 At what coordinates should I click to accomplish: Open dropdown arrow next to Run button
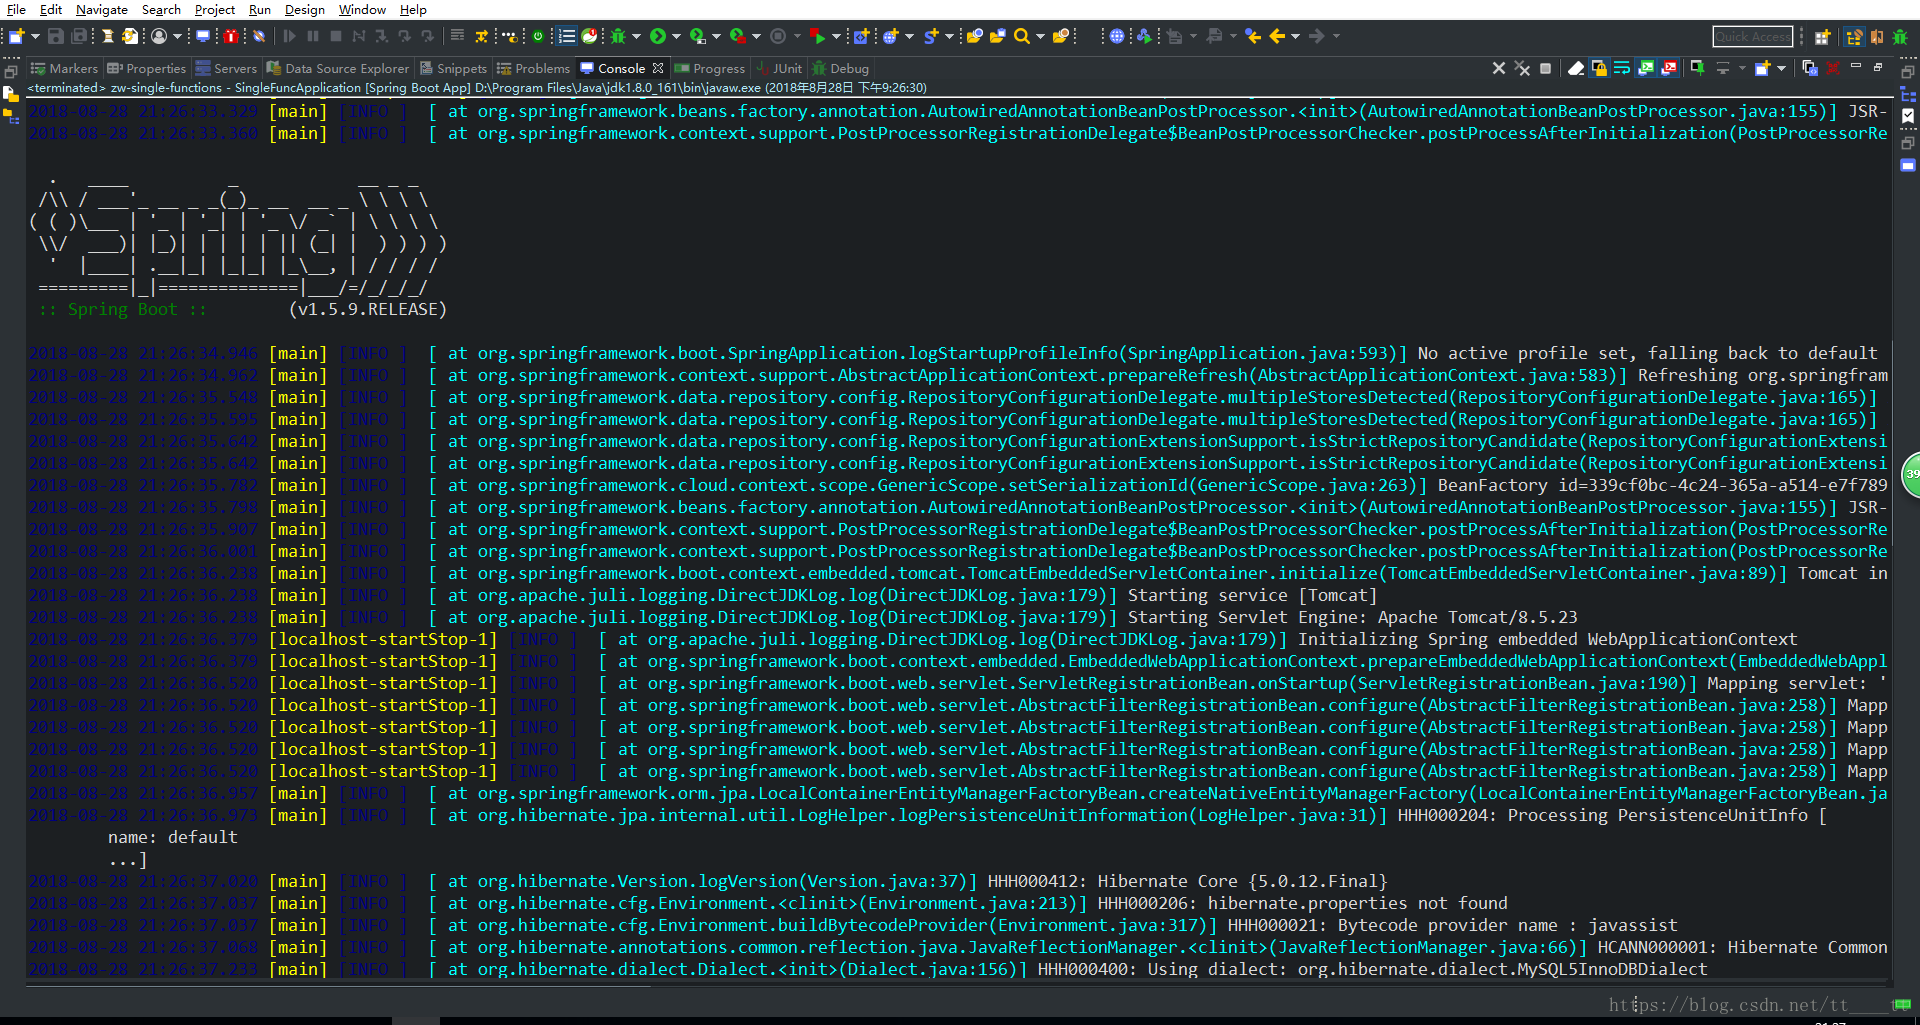pos(676,37)
